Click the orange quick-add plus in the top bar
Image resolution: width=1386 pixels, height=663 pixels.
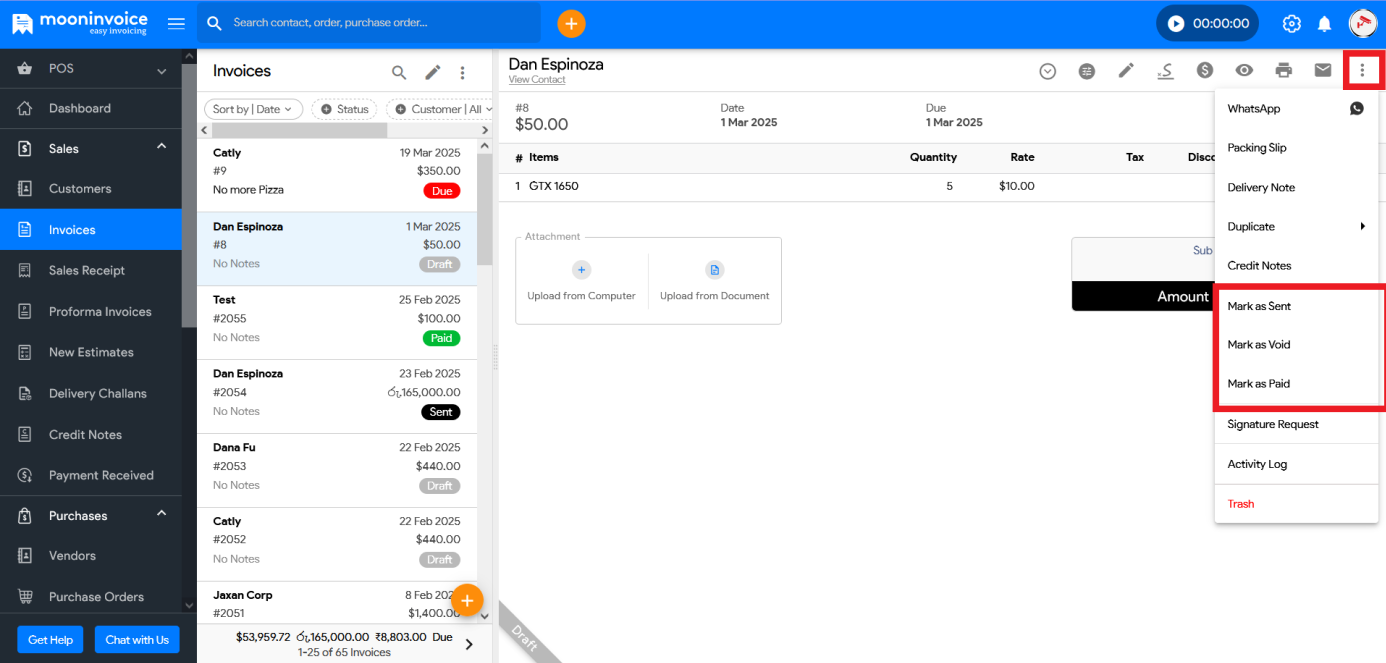pos(571,23)
